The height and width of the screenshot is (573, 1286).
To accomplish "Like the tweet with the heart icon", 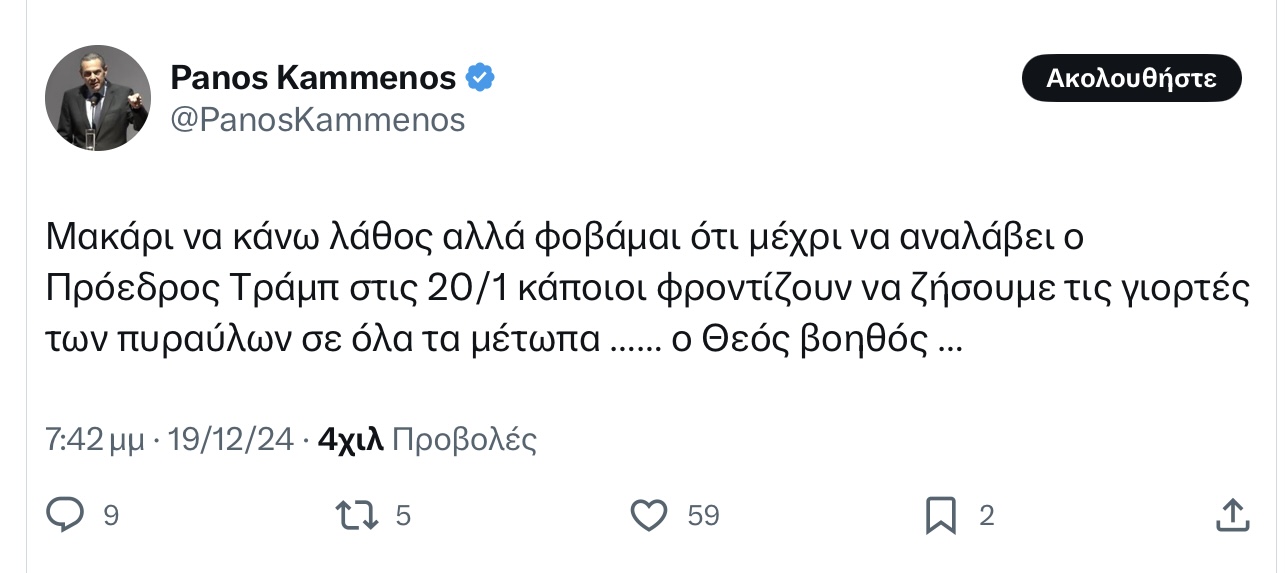I will [x=650, y=515].
